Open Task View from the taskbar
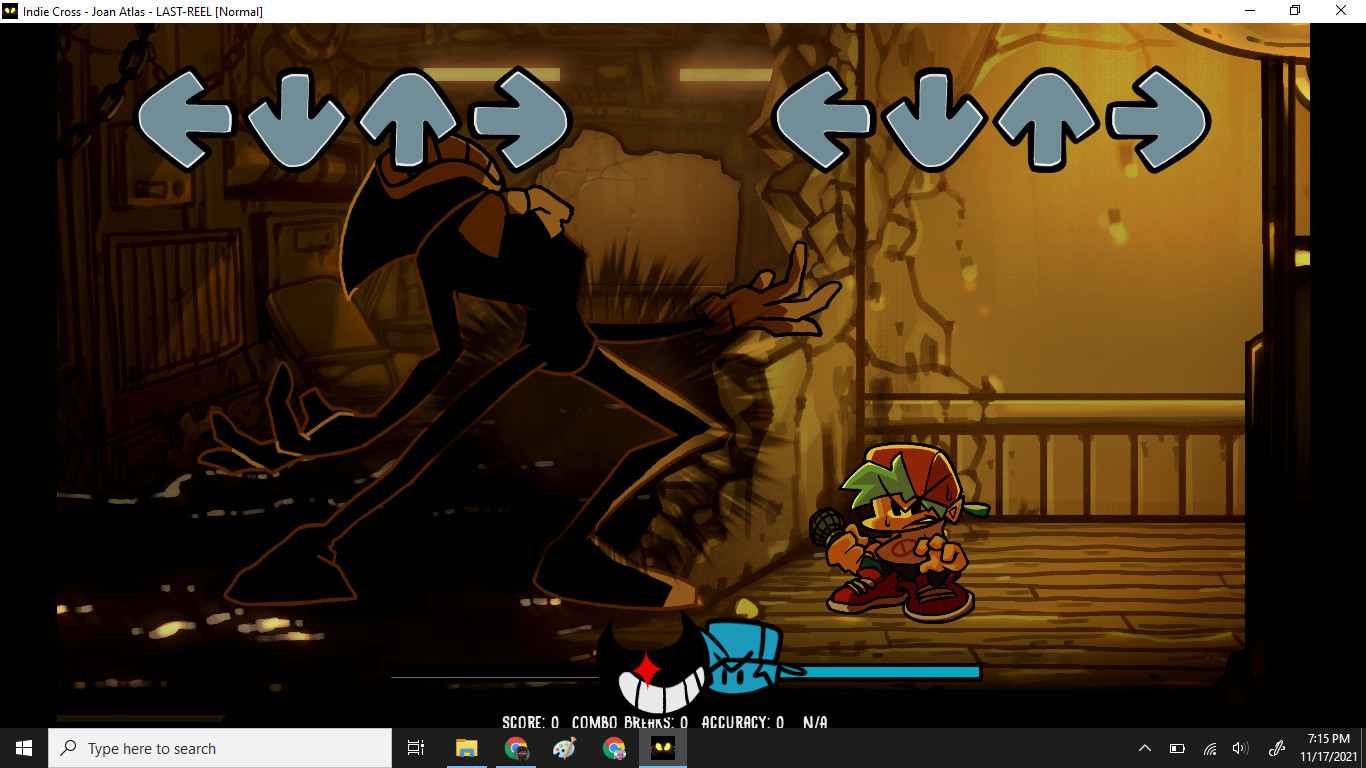Image resolution: width=1366 pixels, height=768 pixels. [416, 748]
